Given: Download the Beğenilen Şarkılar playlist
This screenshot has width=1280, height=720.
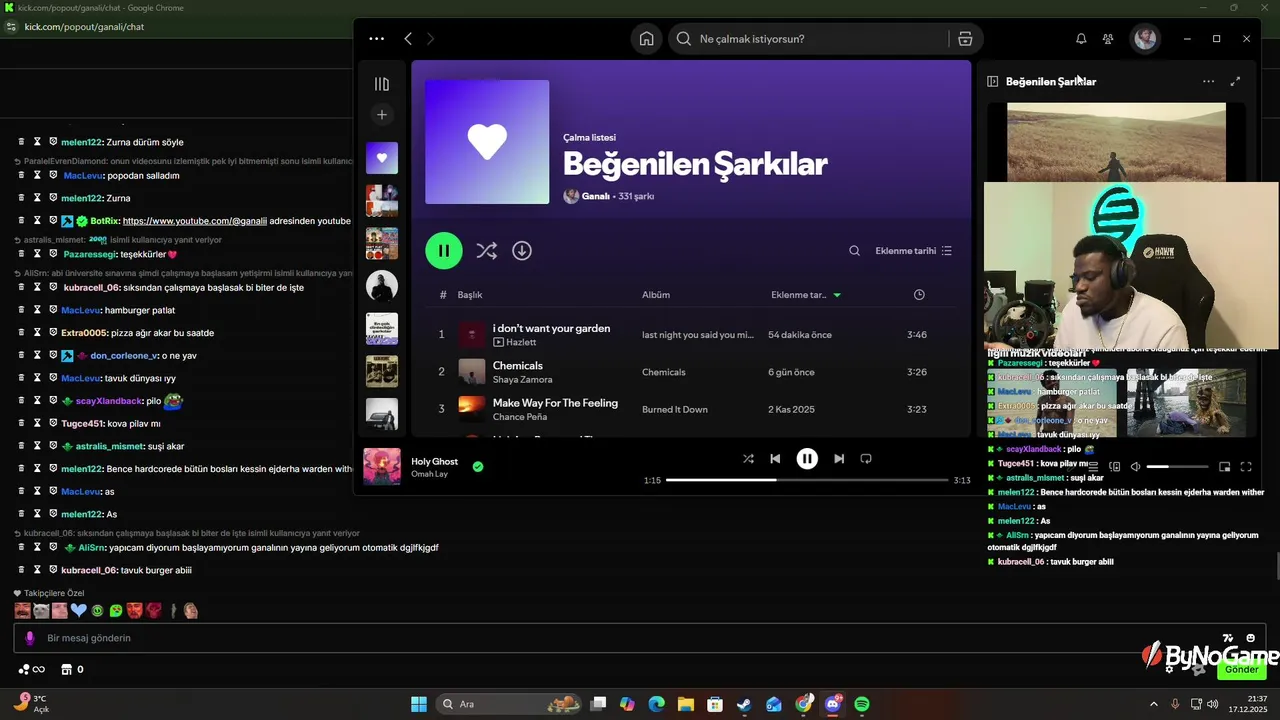Looking at the screenshot, I should [x=522, y=251].
